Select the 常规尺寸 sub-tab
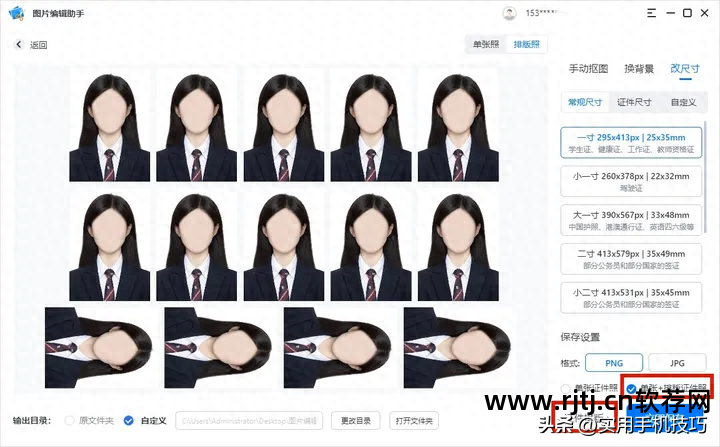This screenshot has width=720, height=447. [x=585, y=102]
